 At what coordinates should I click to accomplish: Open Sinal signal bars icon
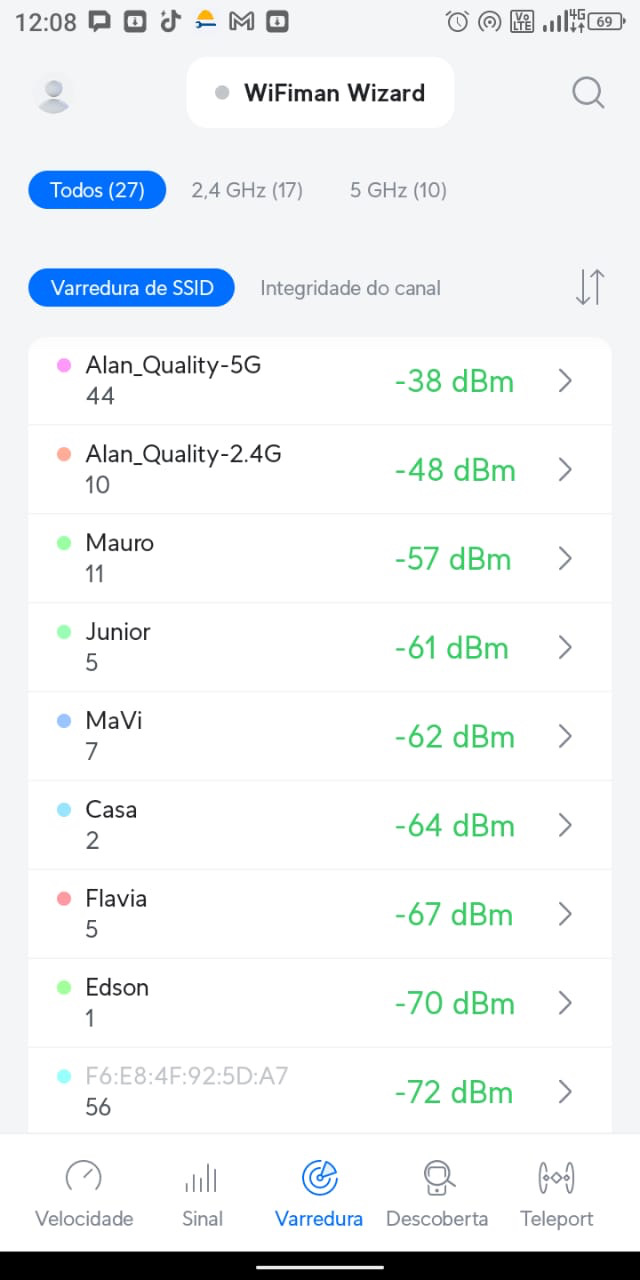pos(202,1178)
